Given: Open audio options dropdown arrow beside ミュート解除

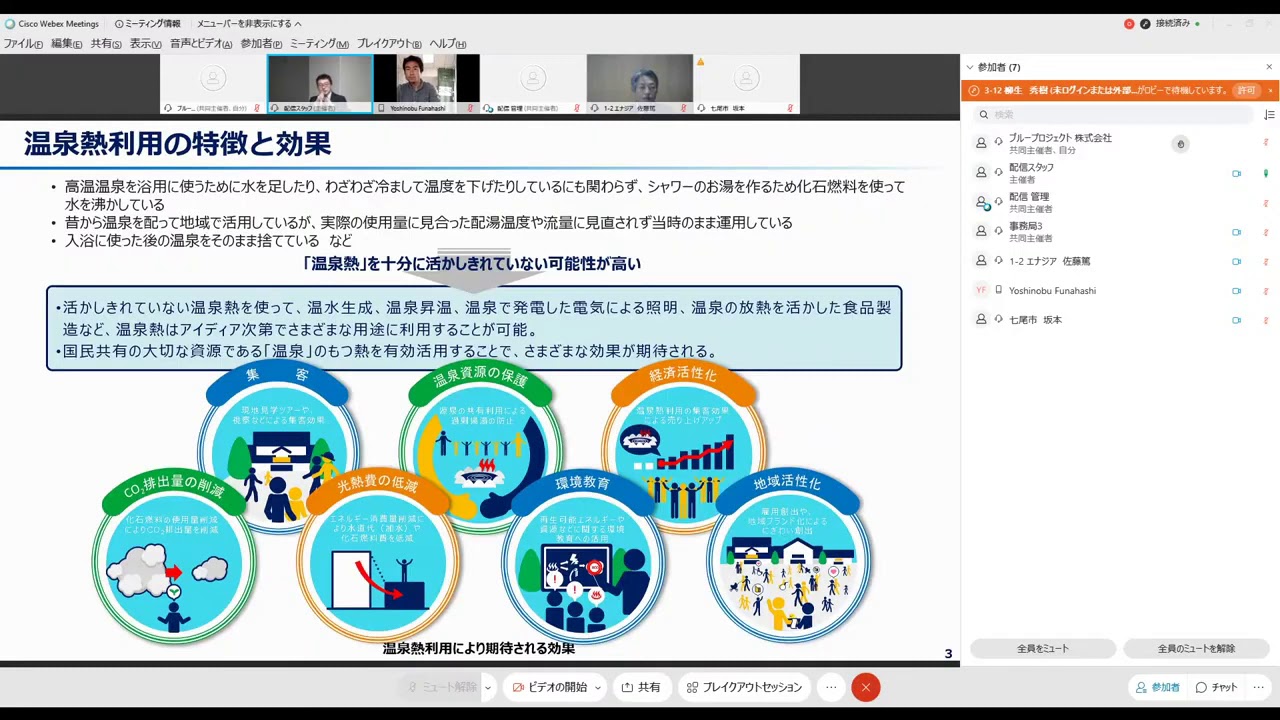Looking at the screenshot, I should click(488, 687).
